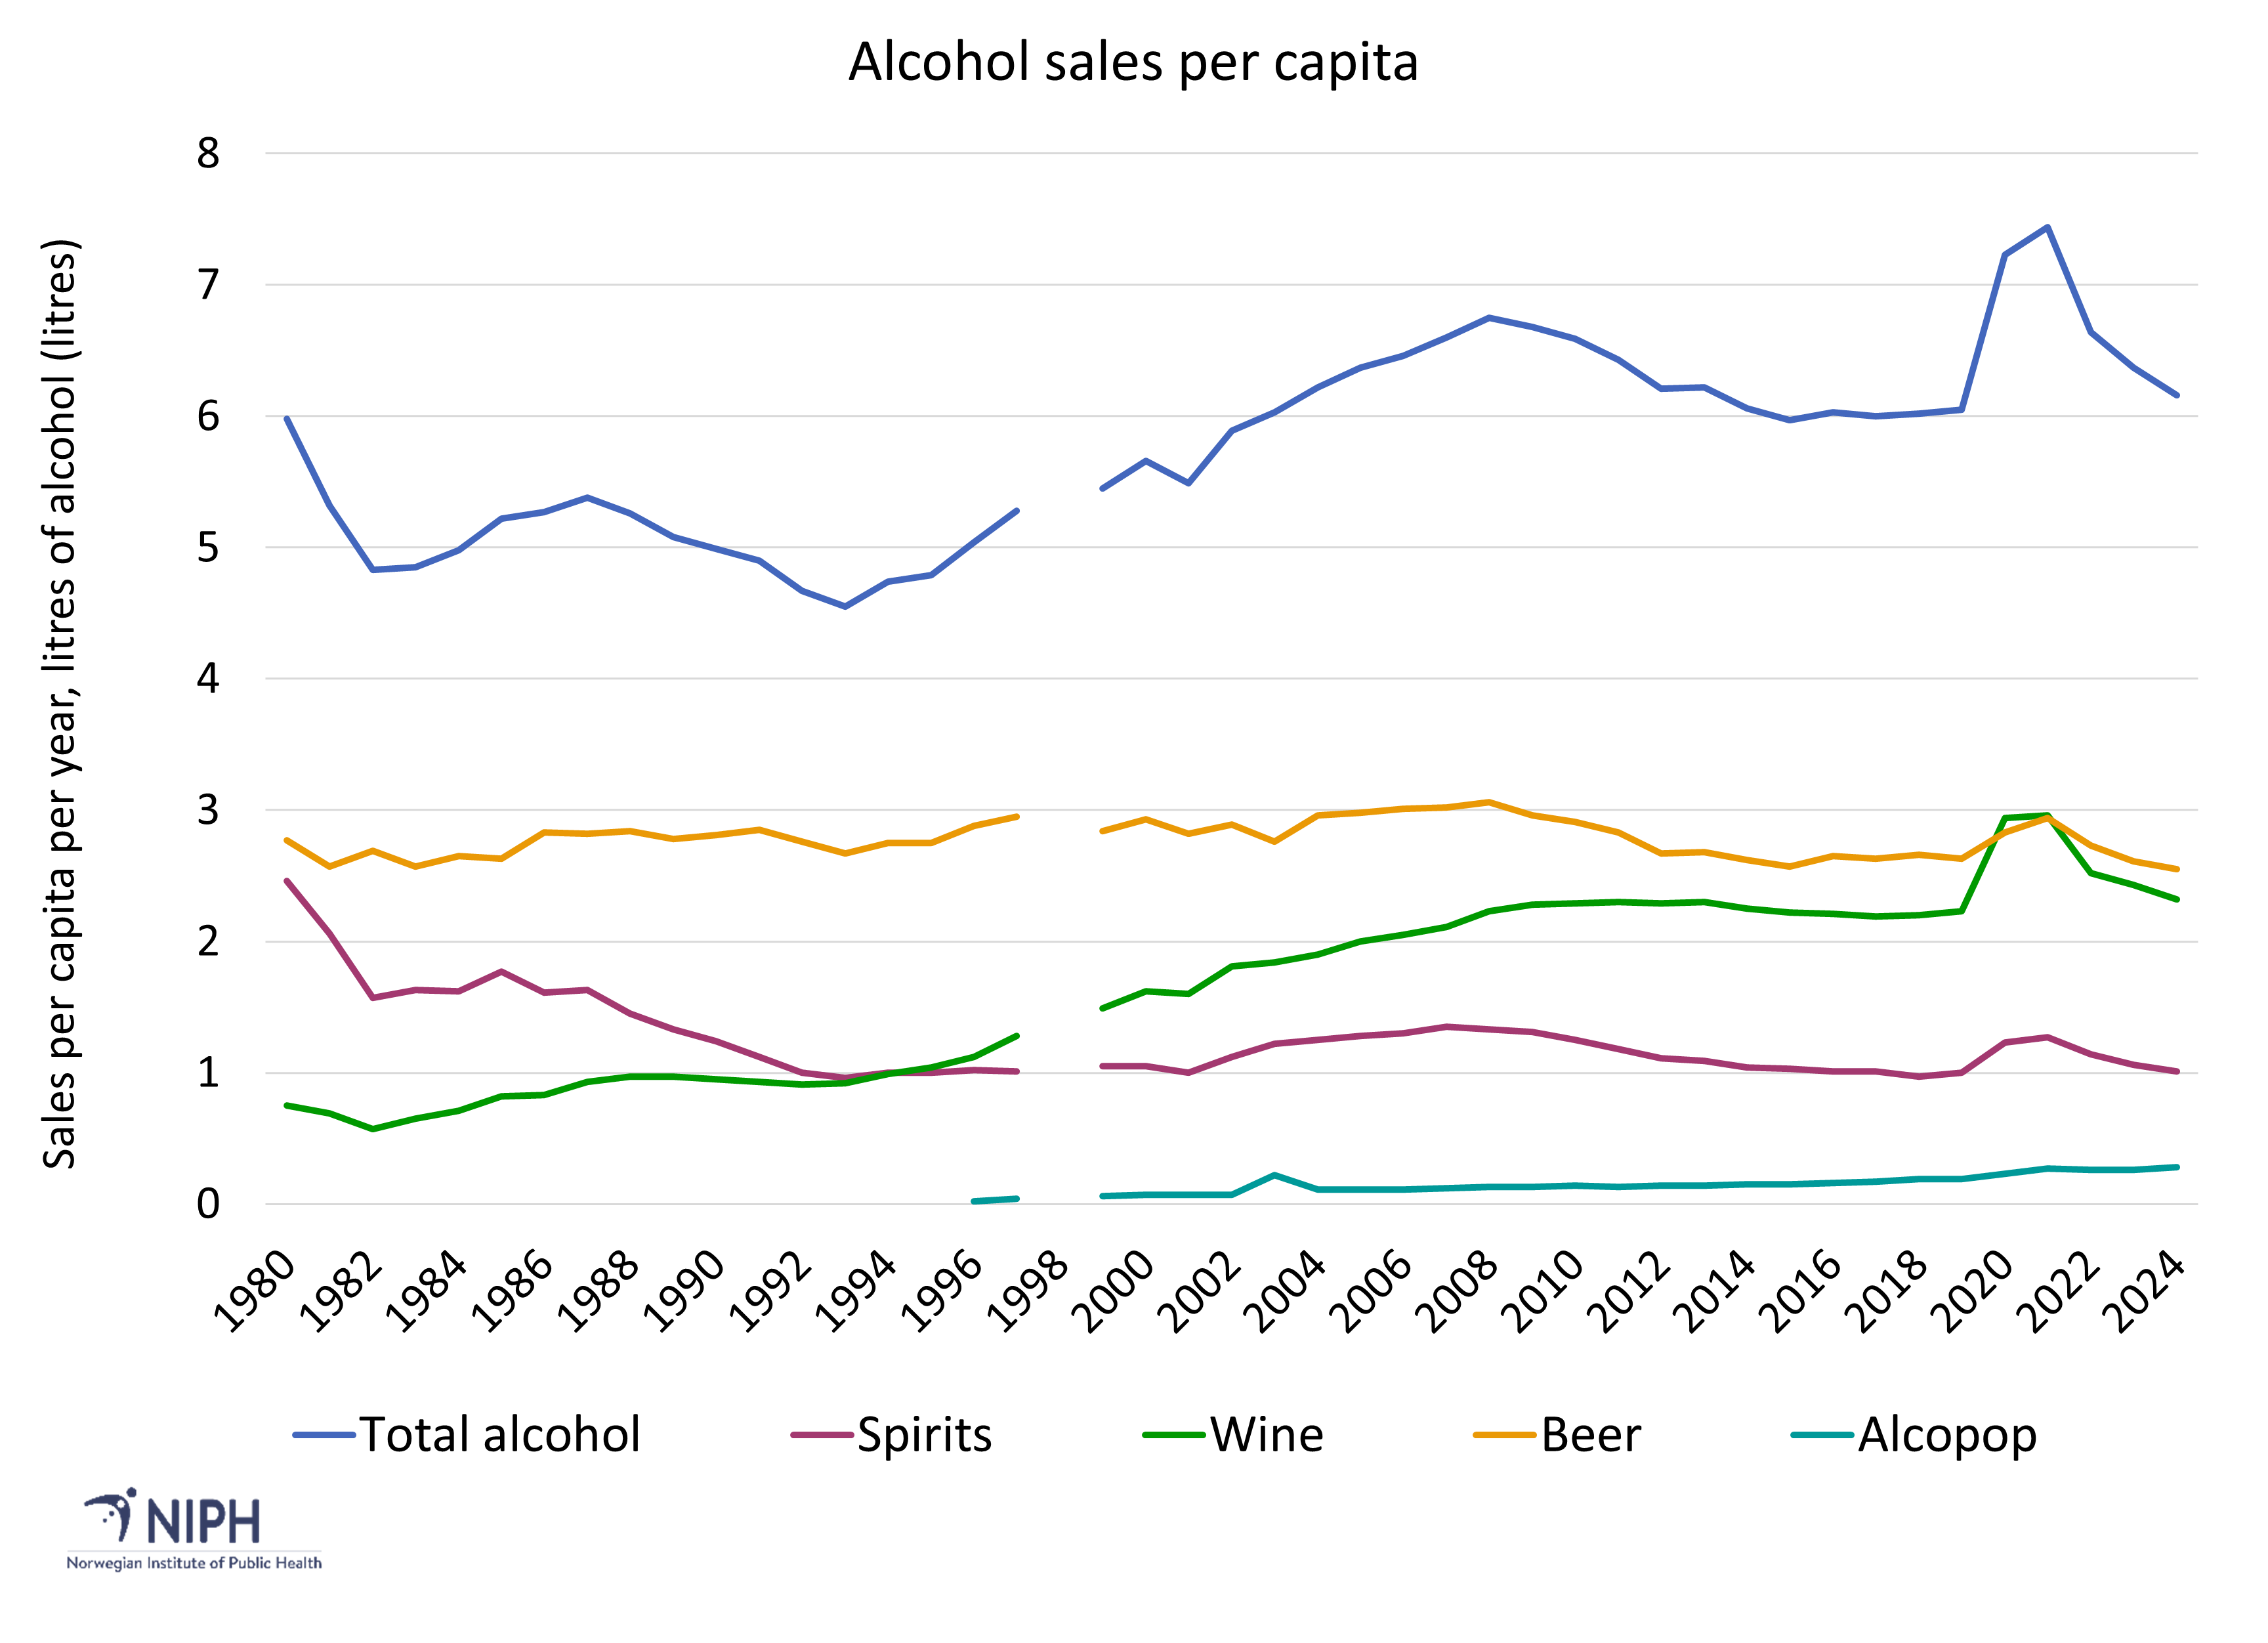Image resolution: width=2268 pixels, height=1643 pixels.
Task: Select the Spirits legend entry
Action: click(923, 1435)
